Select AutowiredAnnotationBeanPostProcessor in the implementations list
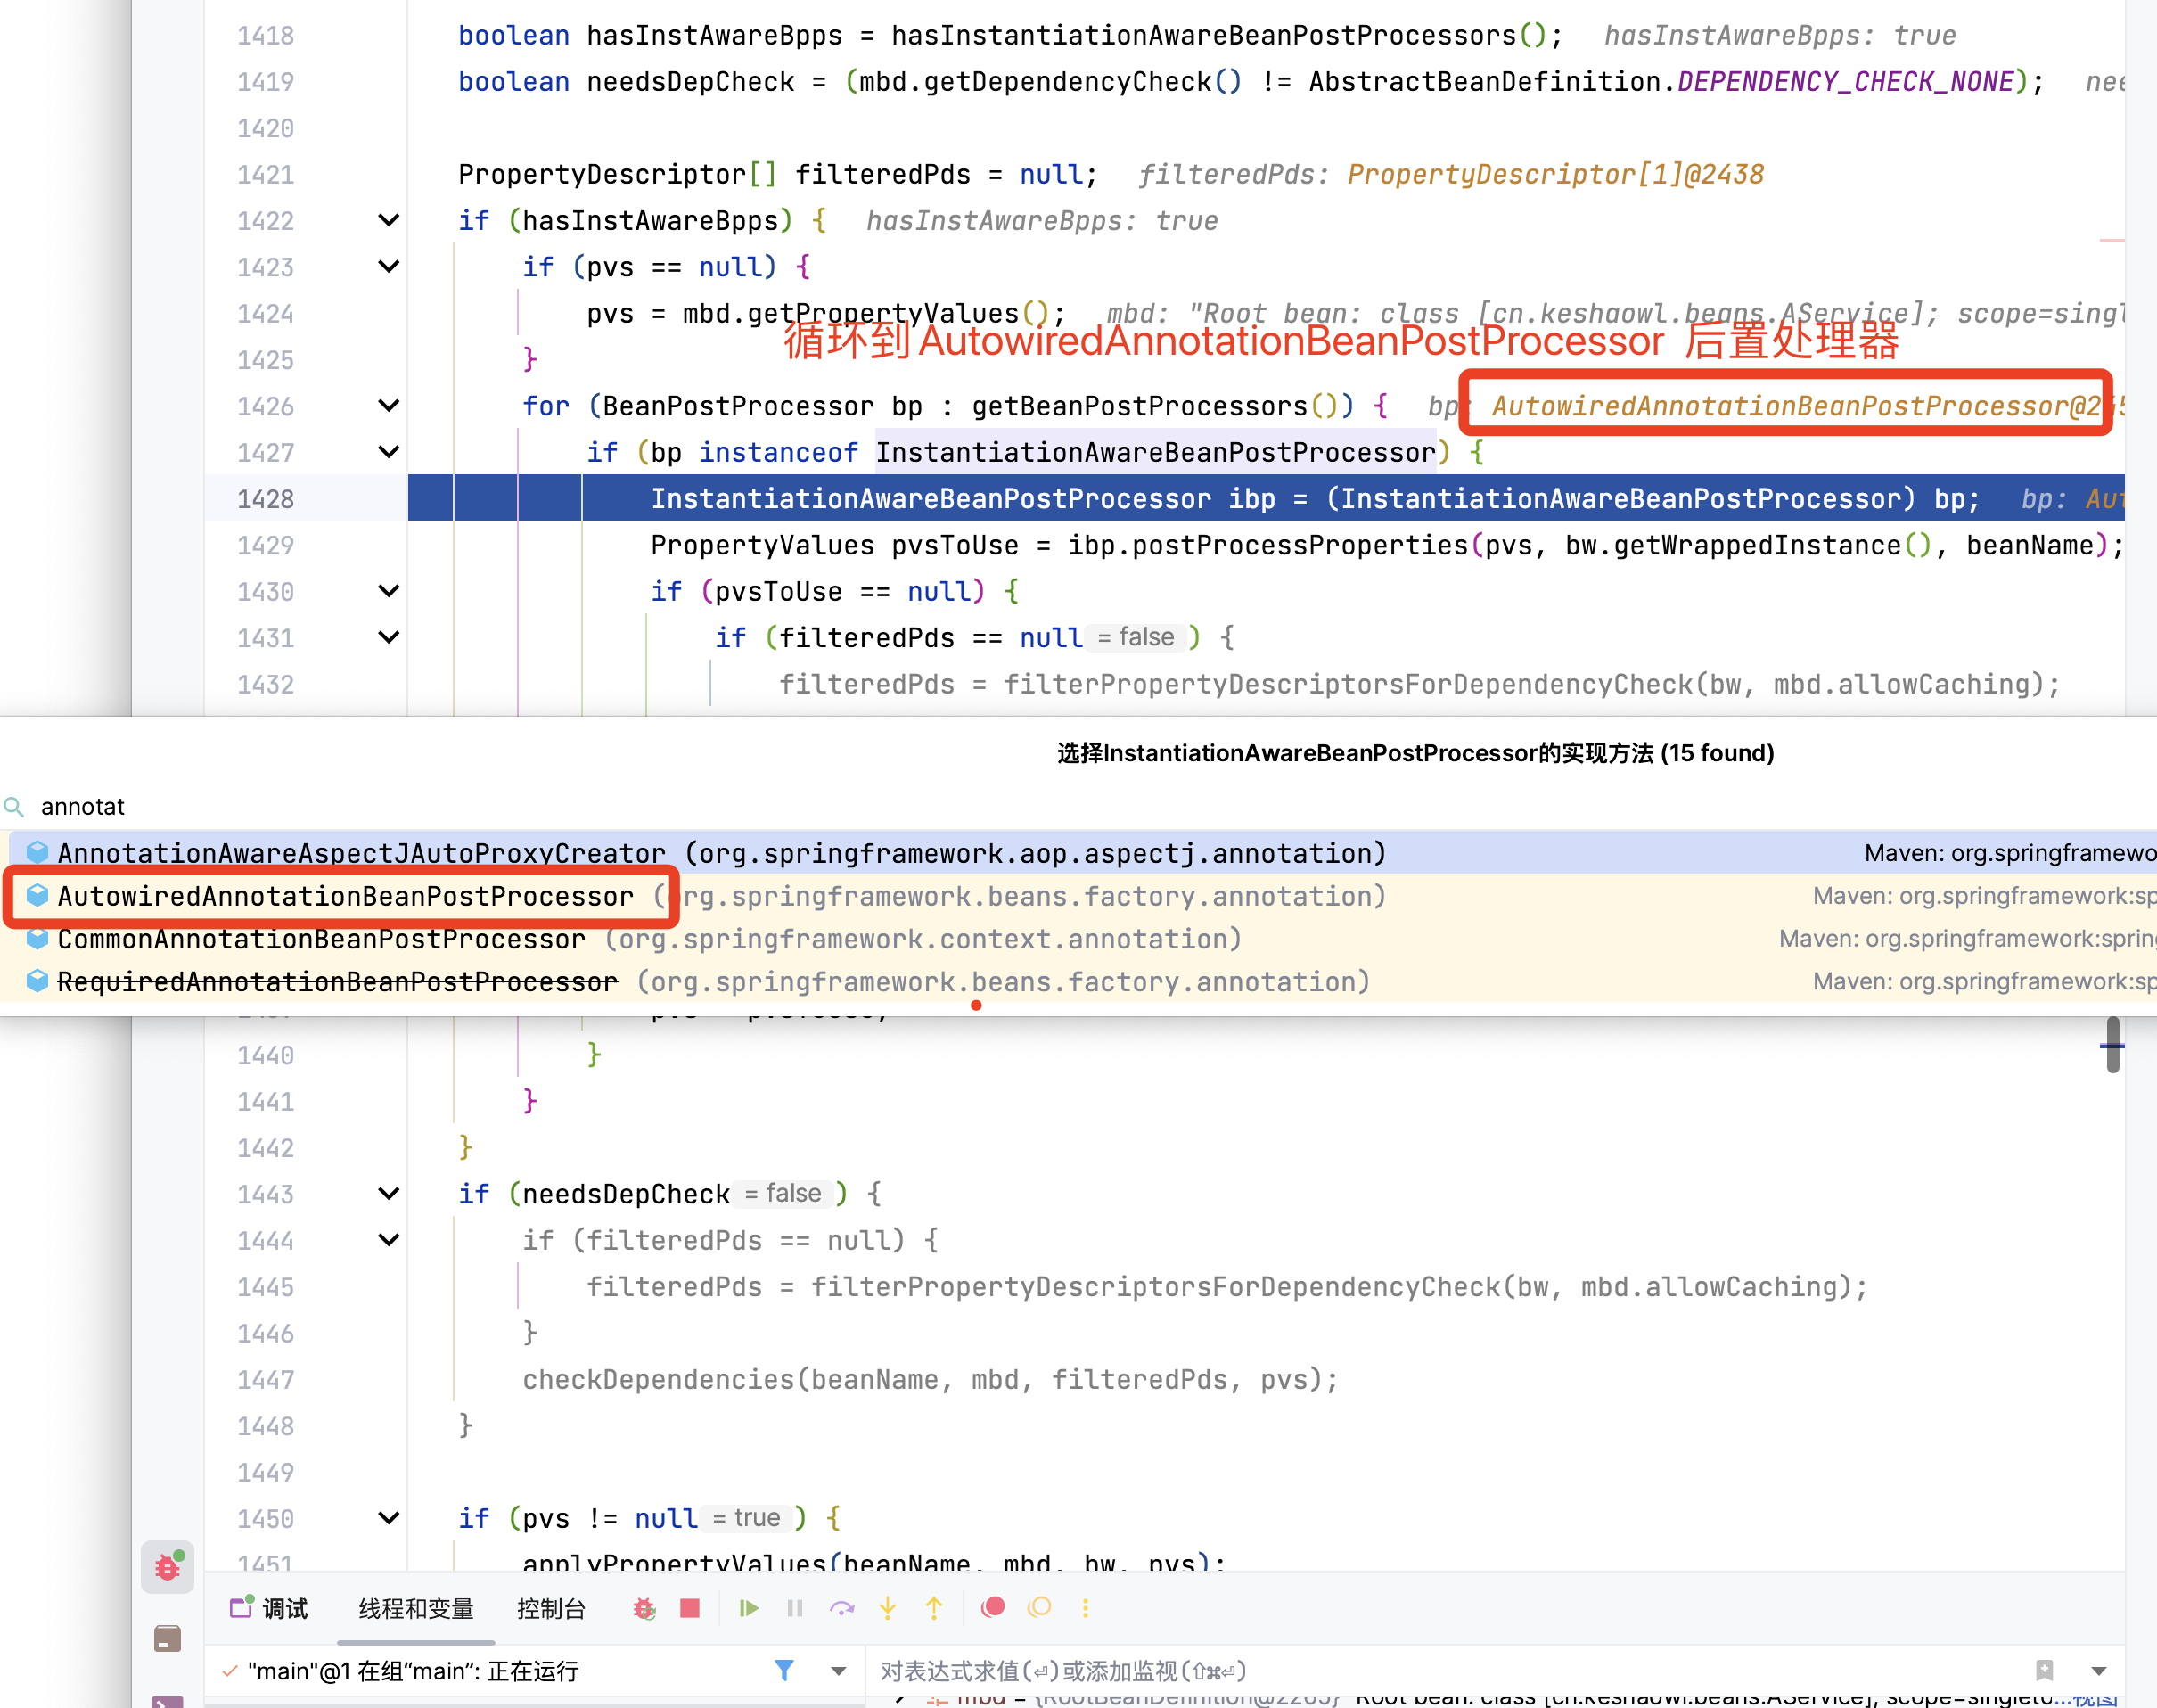This screenshot has width=2157, height=1708. [345, 896]
